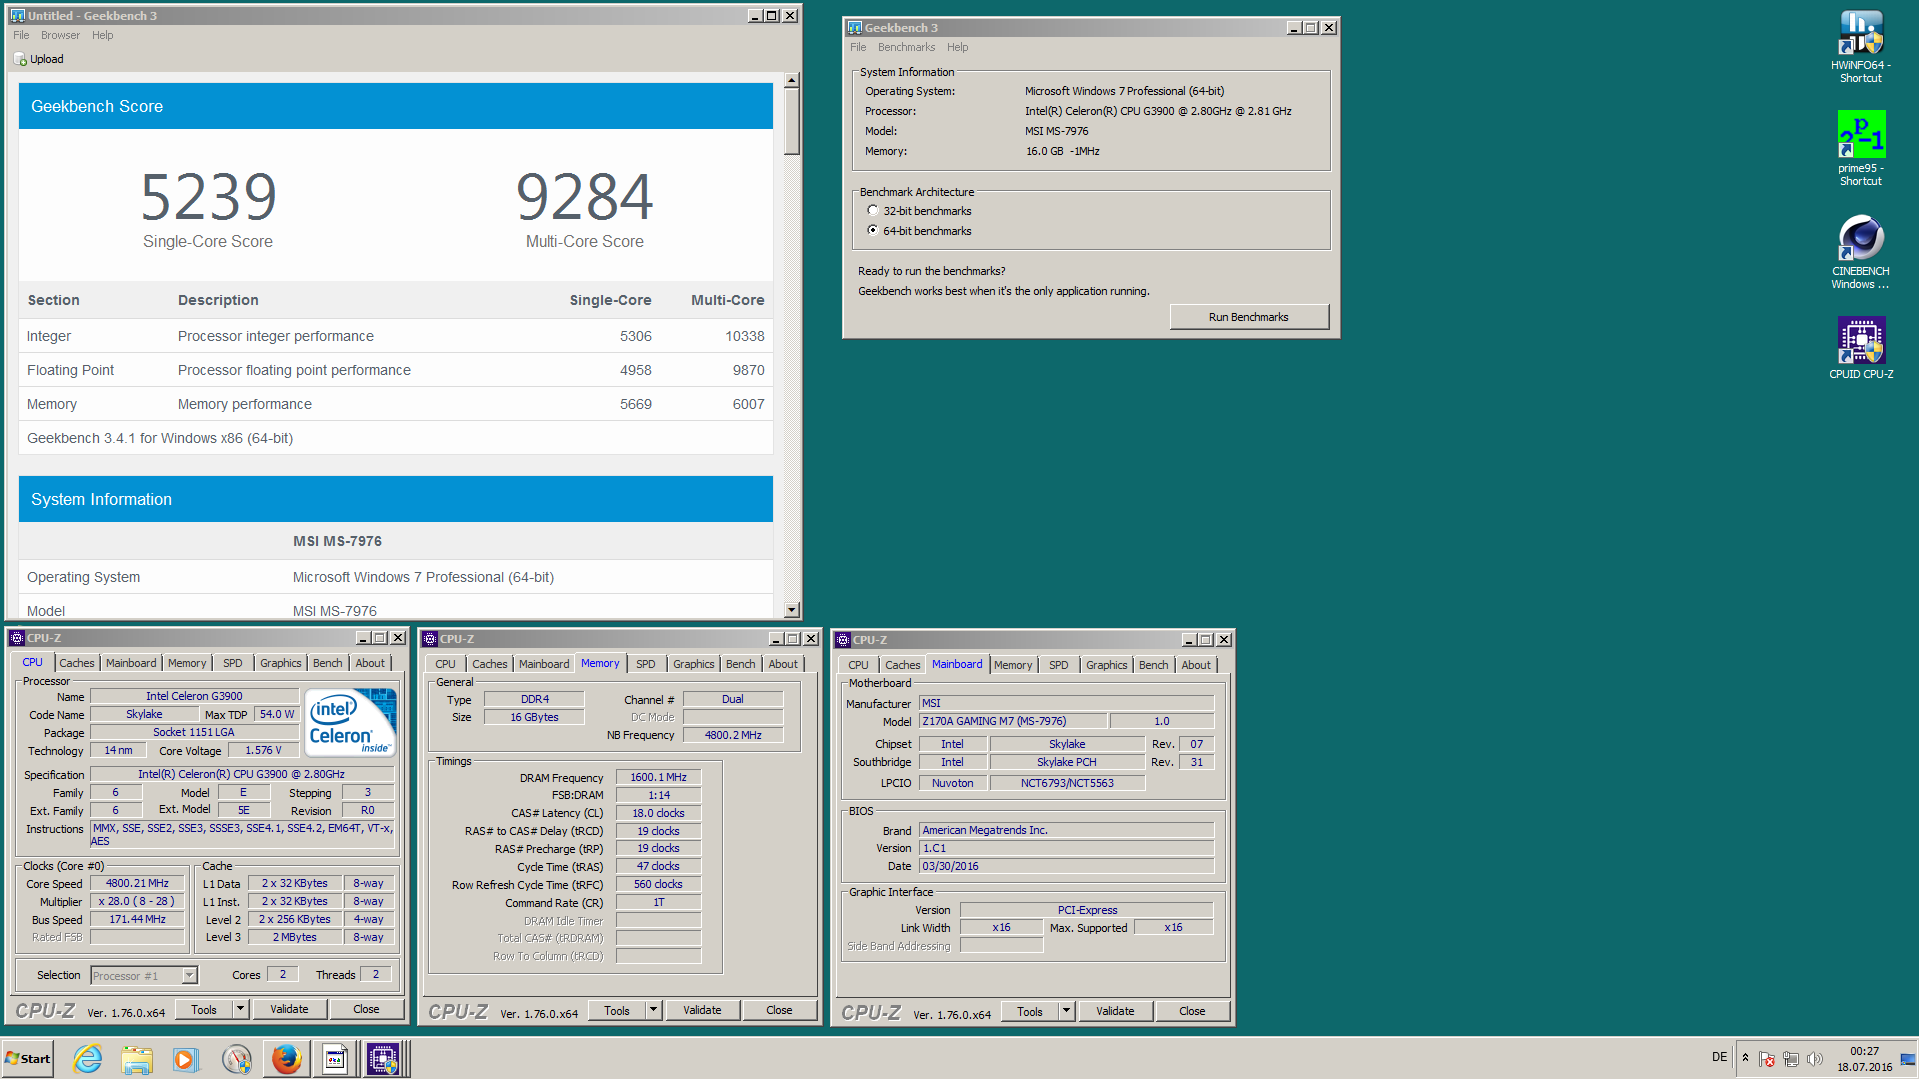Open the Action Center flag icon
The width and height of the screenshot is (1919, 1079).
[x=1767, y=1059]
